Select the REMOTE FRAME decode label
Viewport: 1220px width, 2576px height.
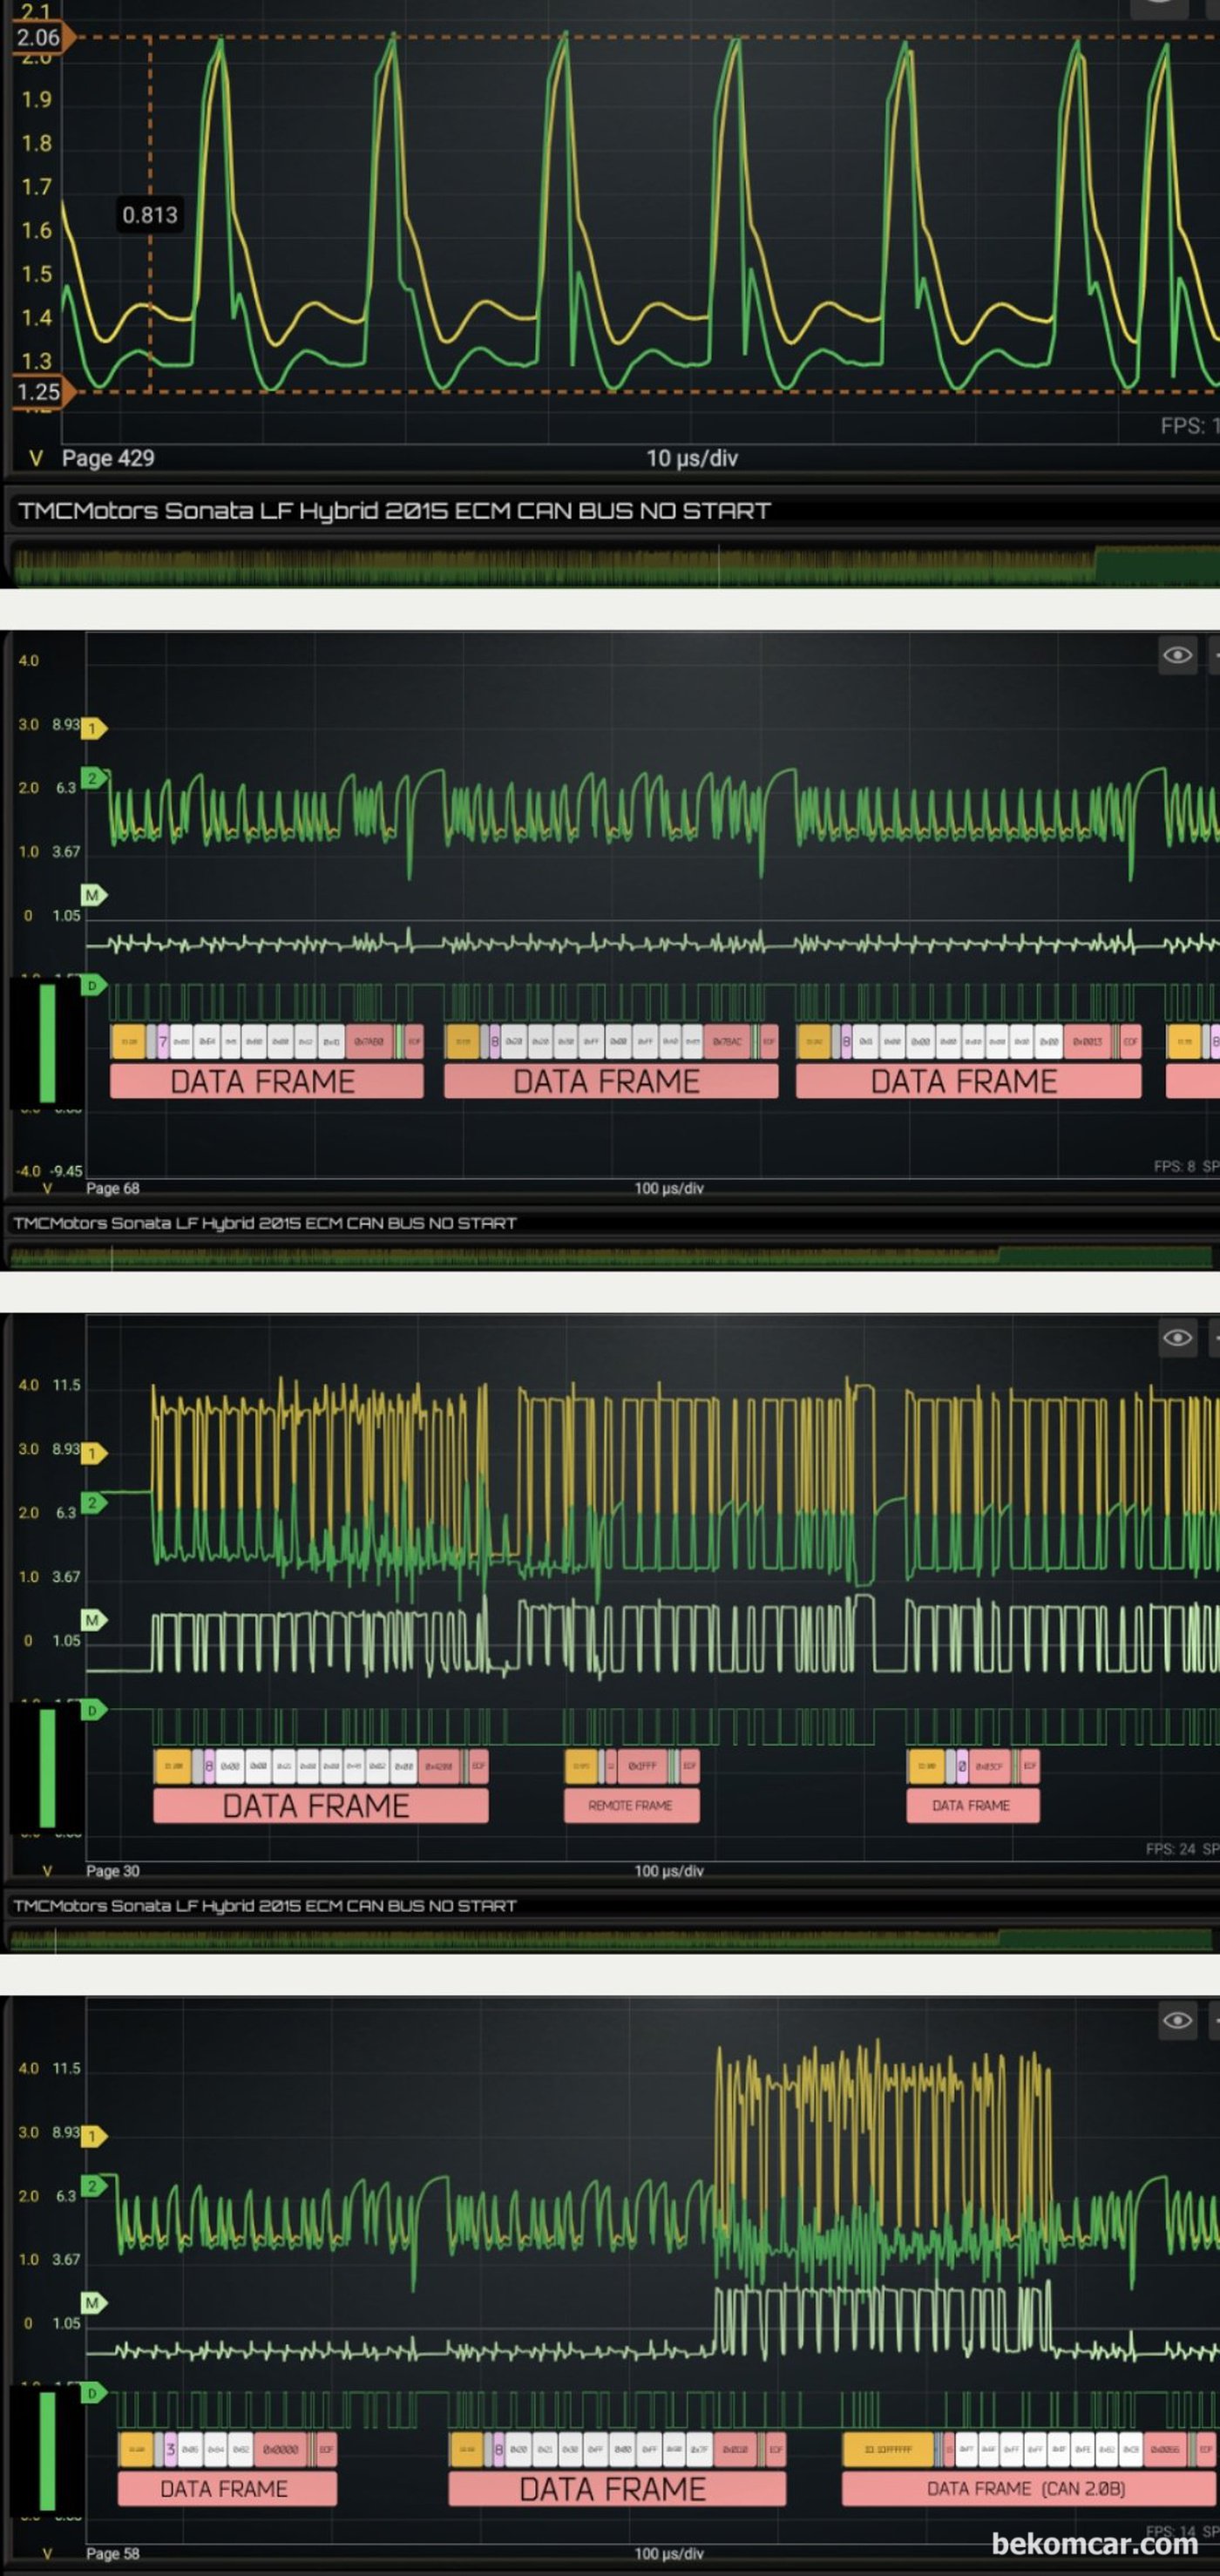[631, 1805]
